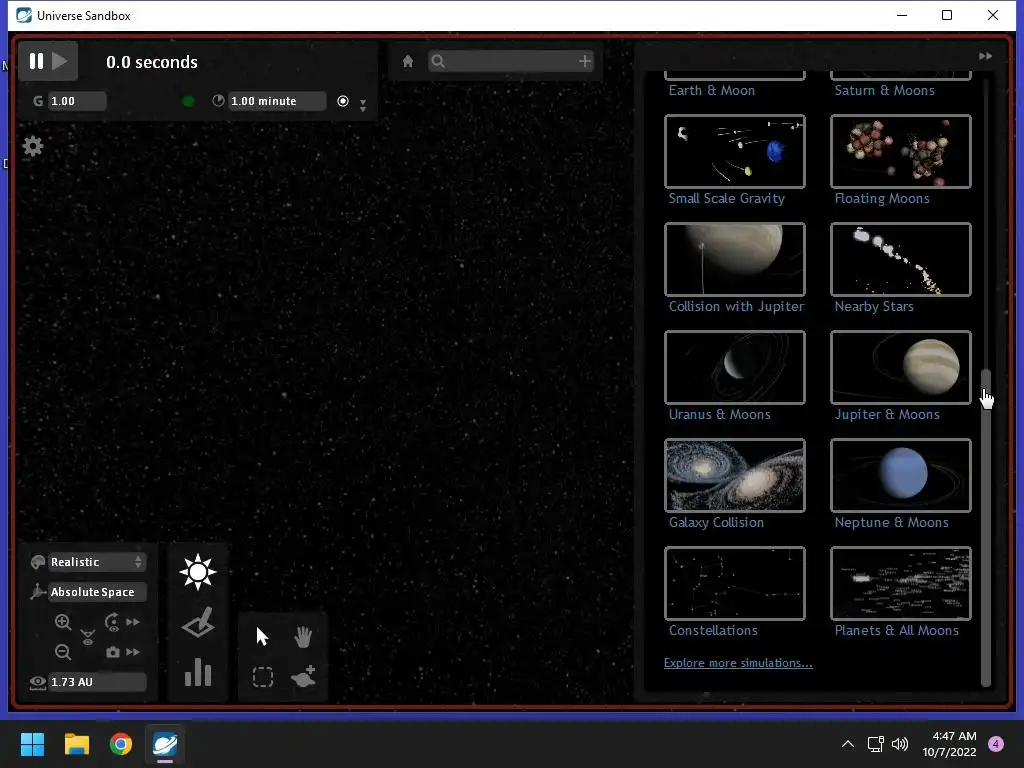Open the Jupiter & Moons thumbnail
Image resolution: width=1024 pixels, height=768 pixels.
click(x=901, y=368)
